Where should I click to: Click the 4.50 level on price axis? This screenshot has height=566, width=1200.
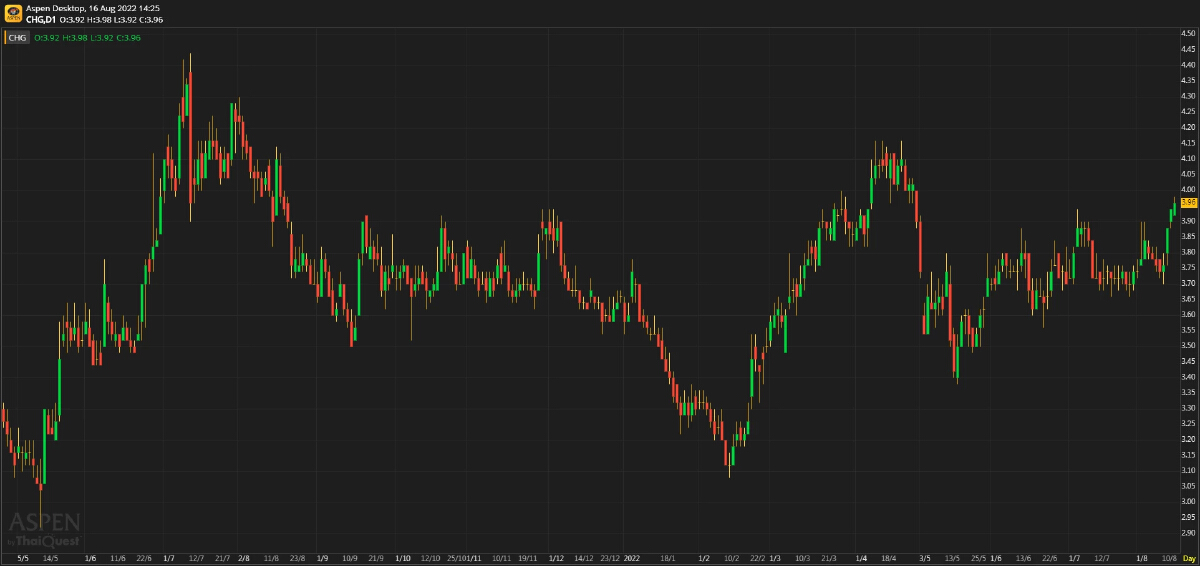click(x=1188, y=34)
